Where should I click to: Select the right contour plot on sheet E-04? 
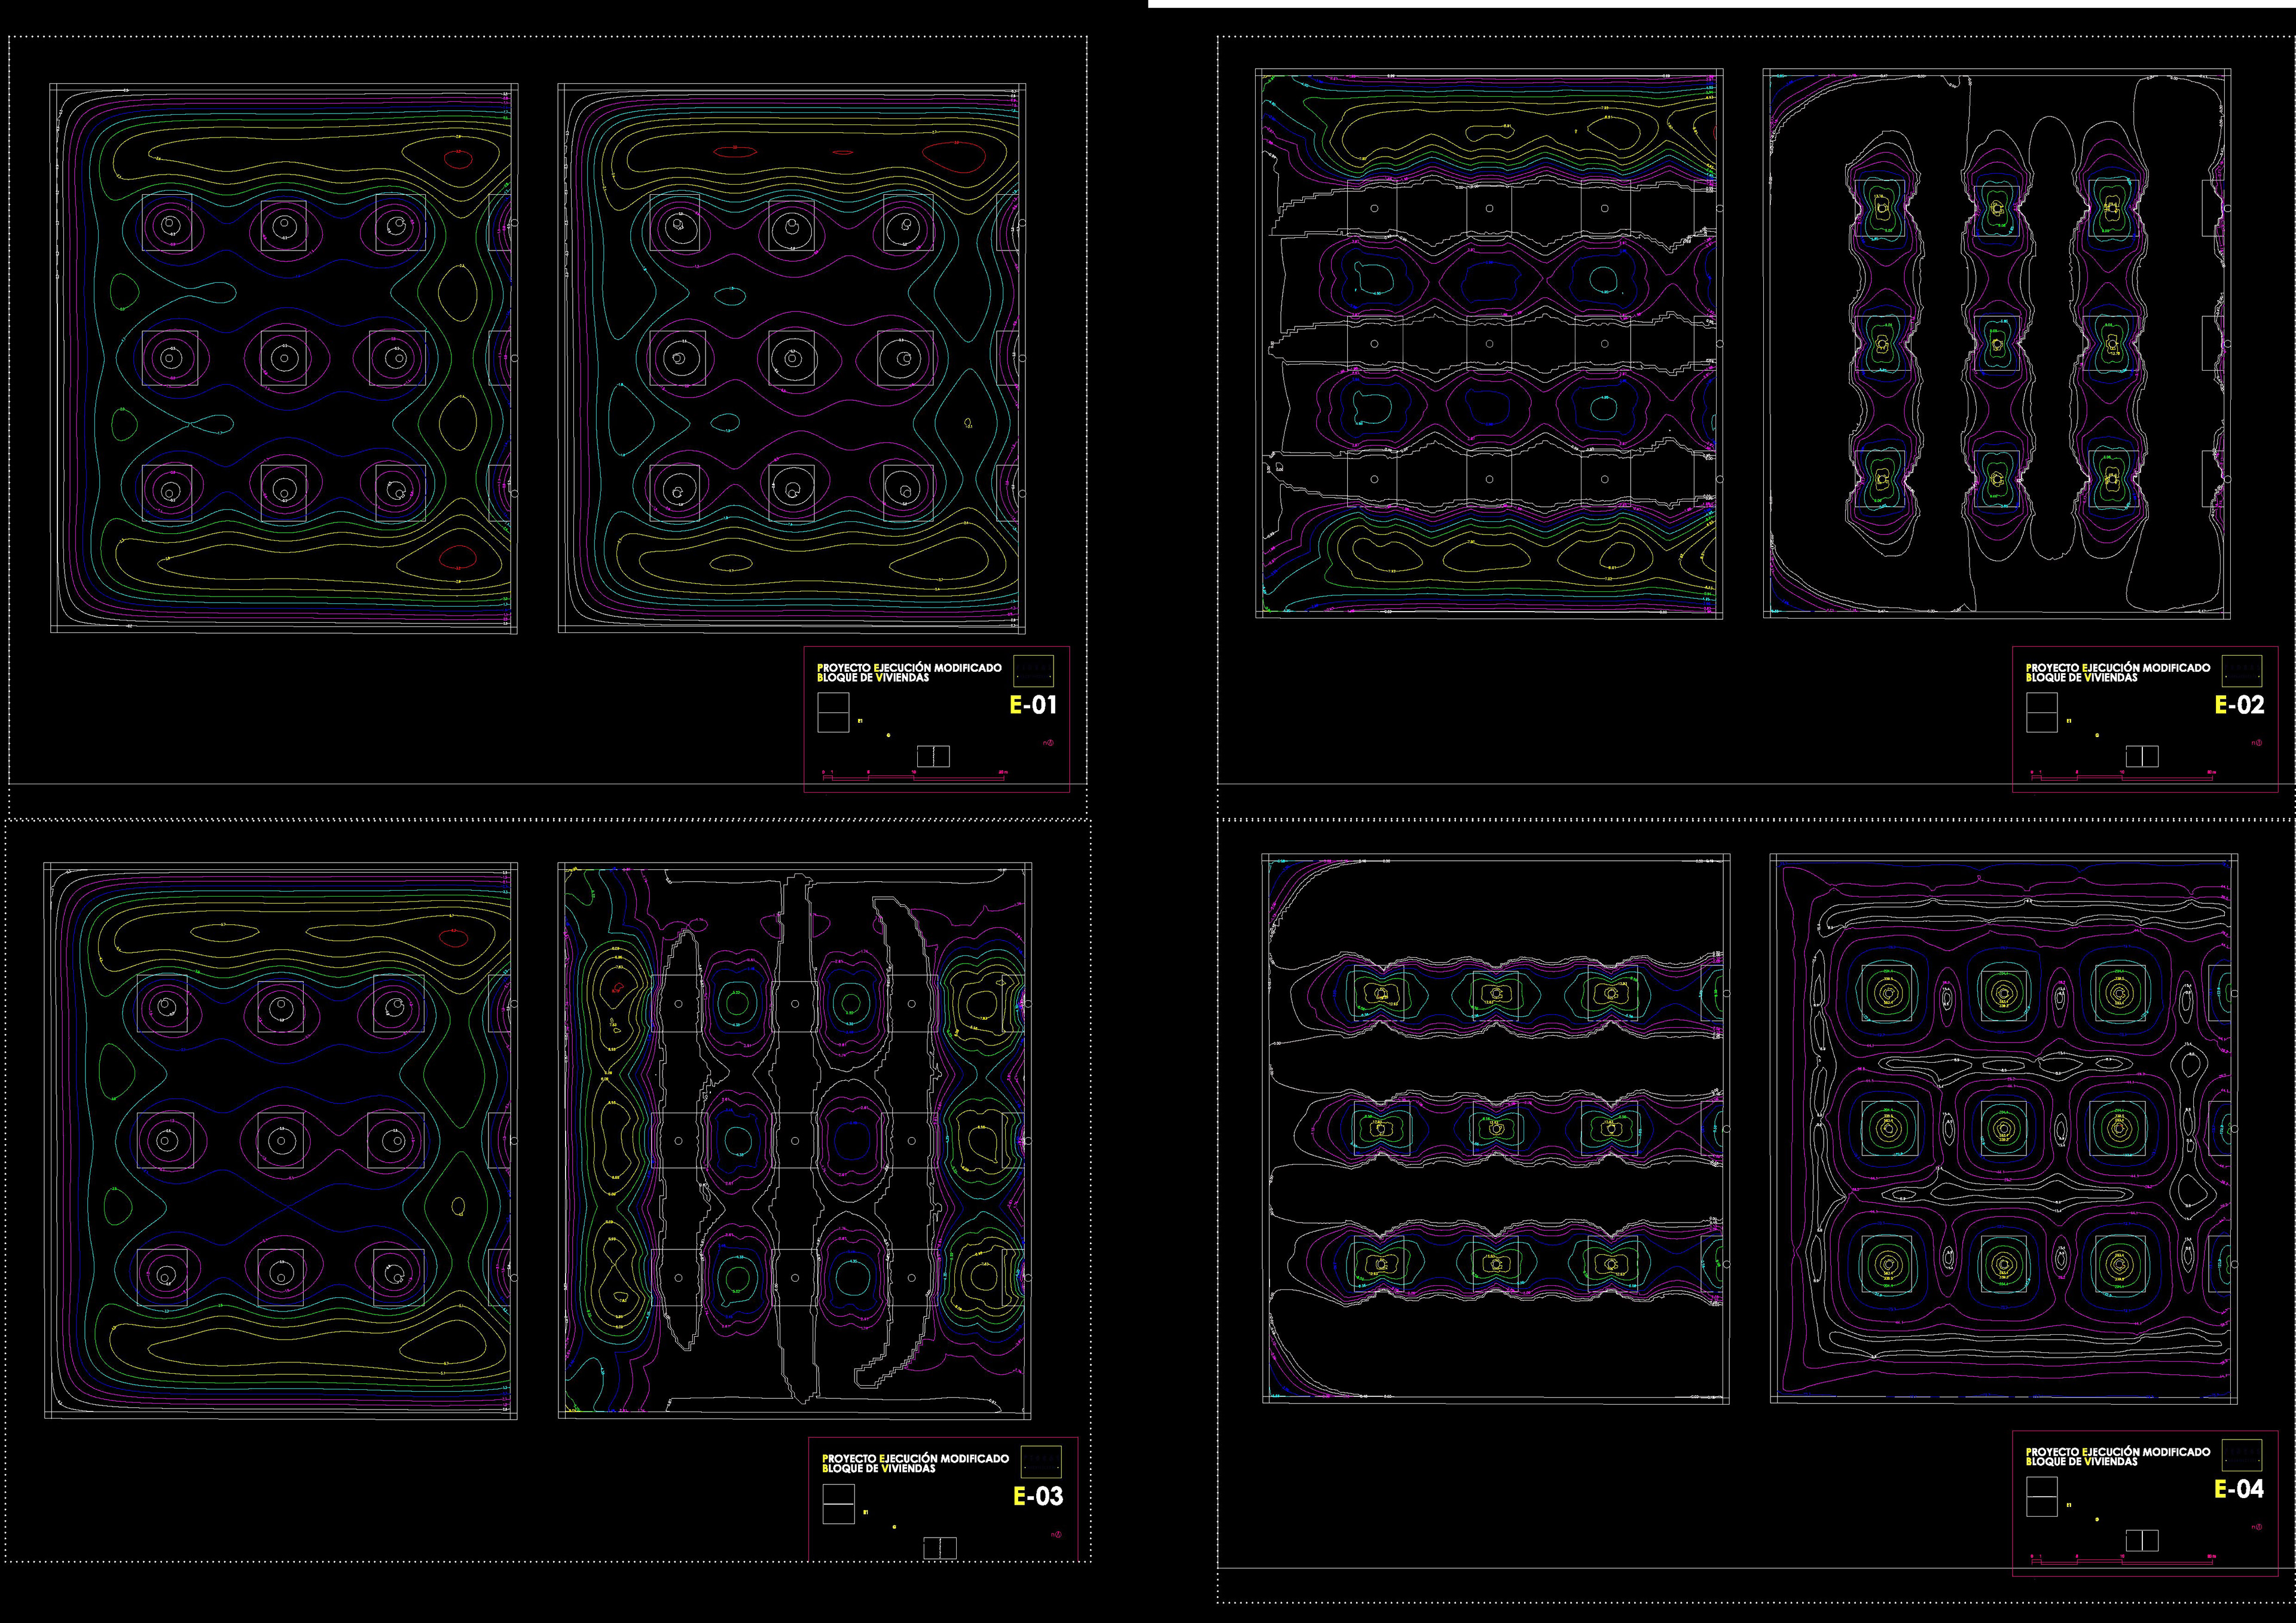click(2003, 1128)
